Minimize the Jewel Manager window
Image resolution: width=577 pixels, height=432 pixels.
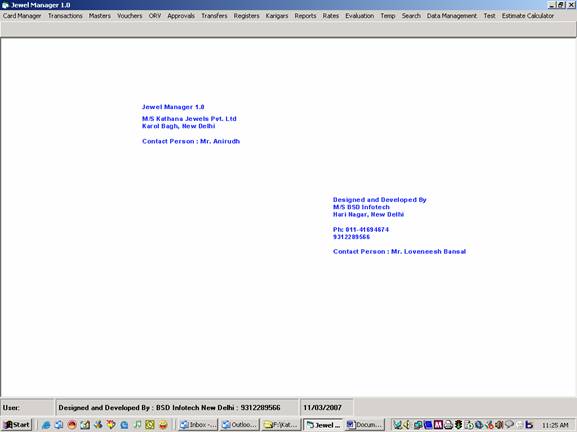552,5
